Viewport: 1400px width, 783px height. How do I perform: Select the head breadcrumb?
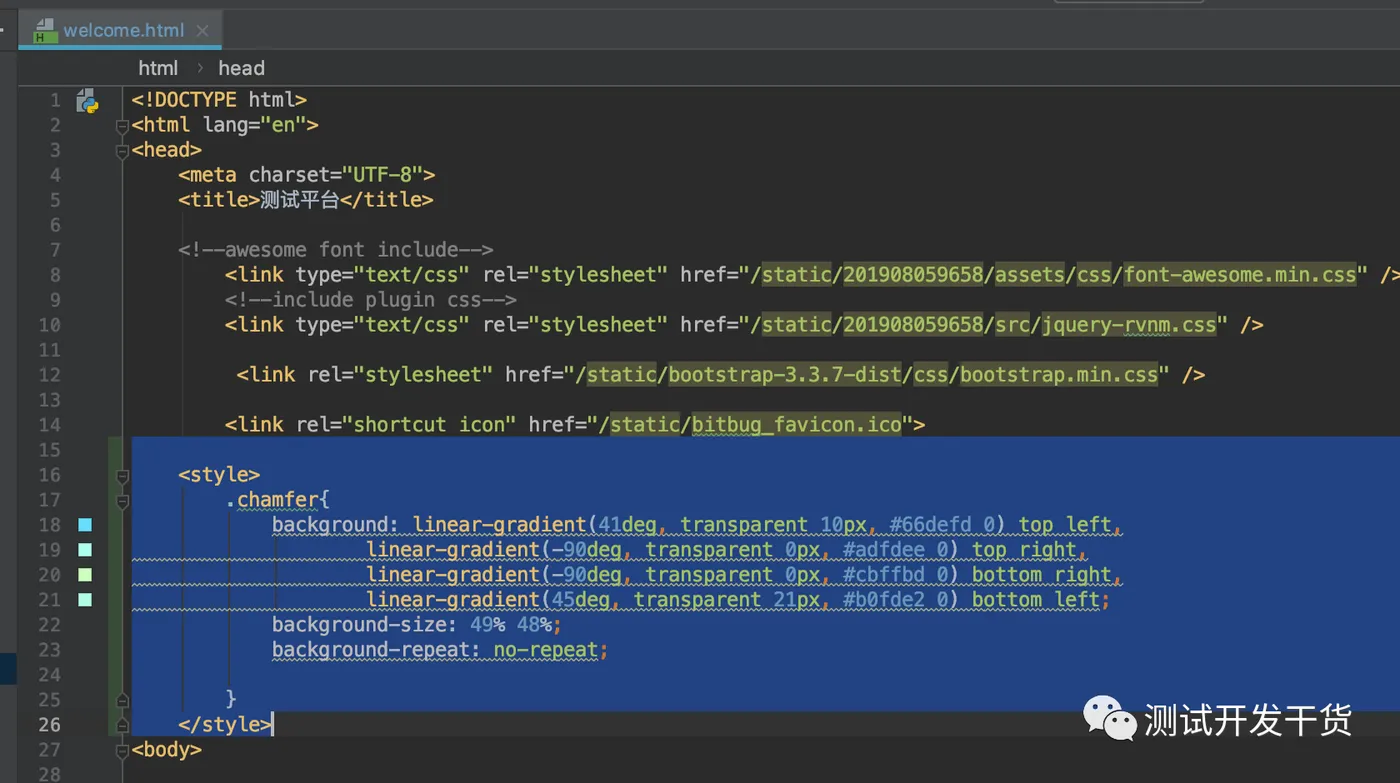click(x=241, y=68)
